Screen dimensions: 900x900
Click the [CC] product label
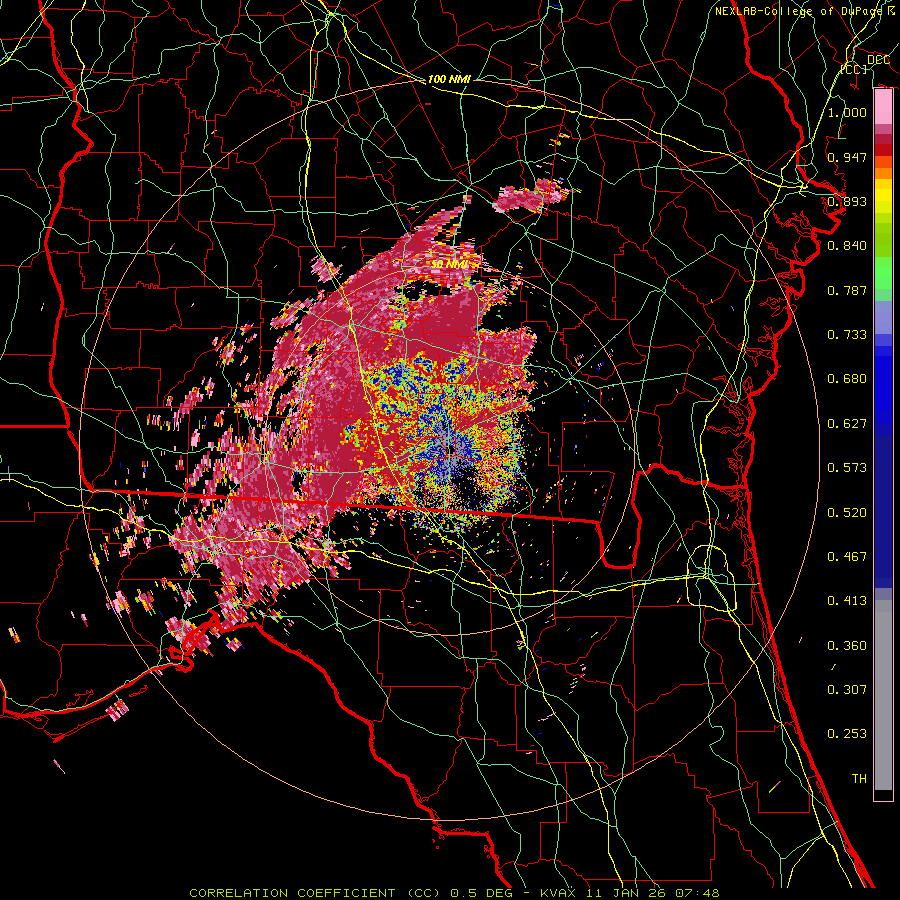tap(854, 69)
